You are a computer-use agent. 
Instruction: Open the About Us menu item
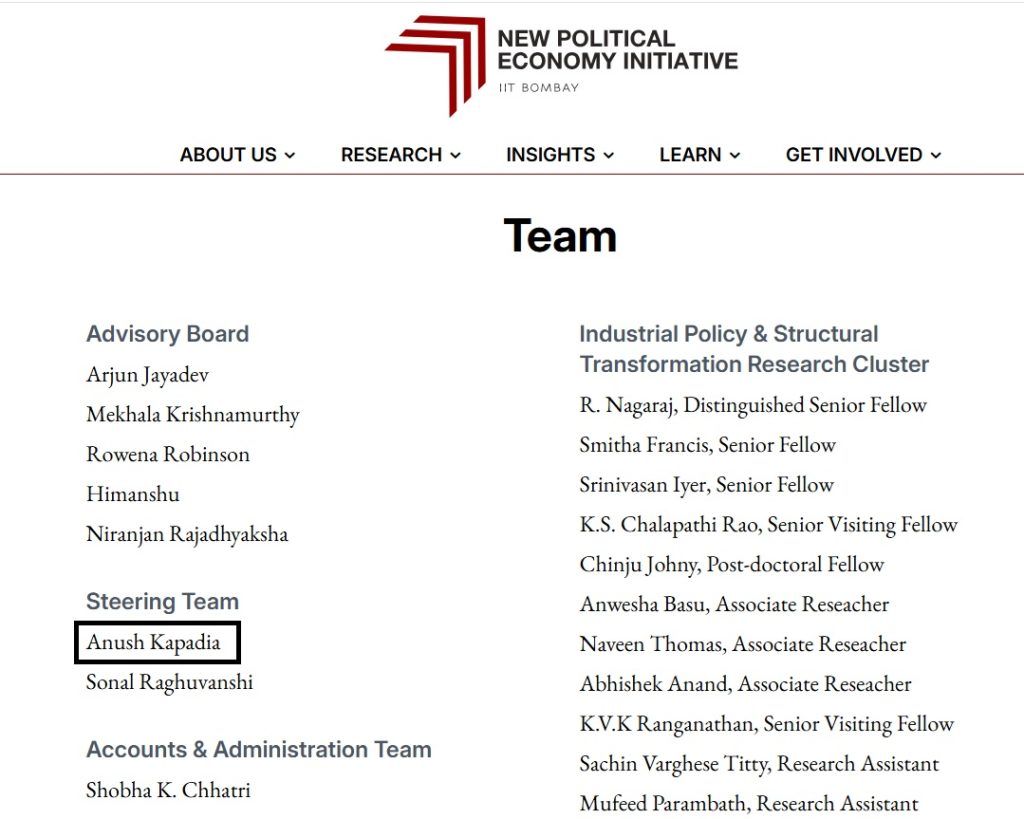coord(228,155)
